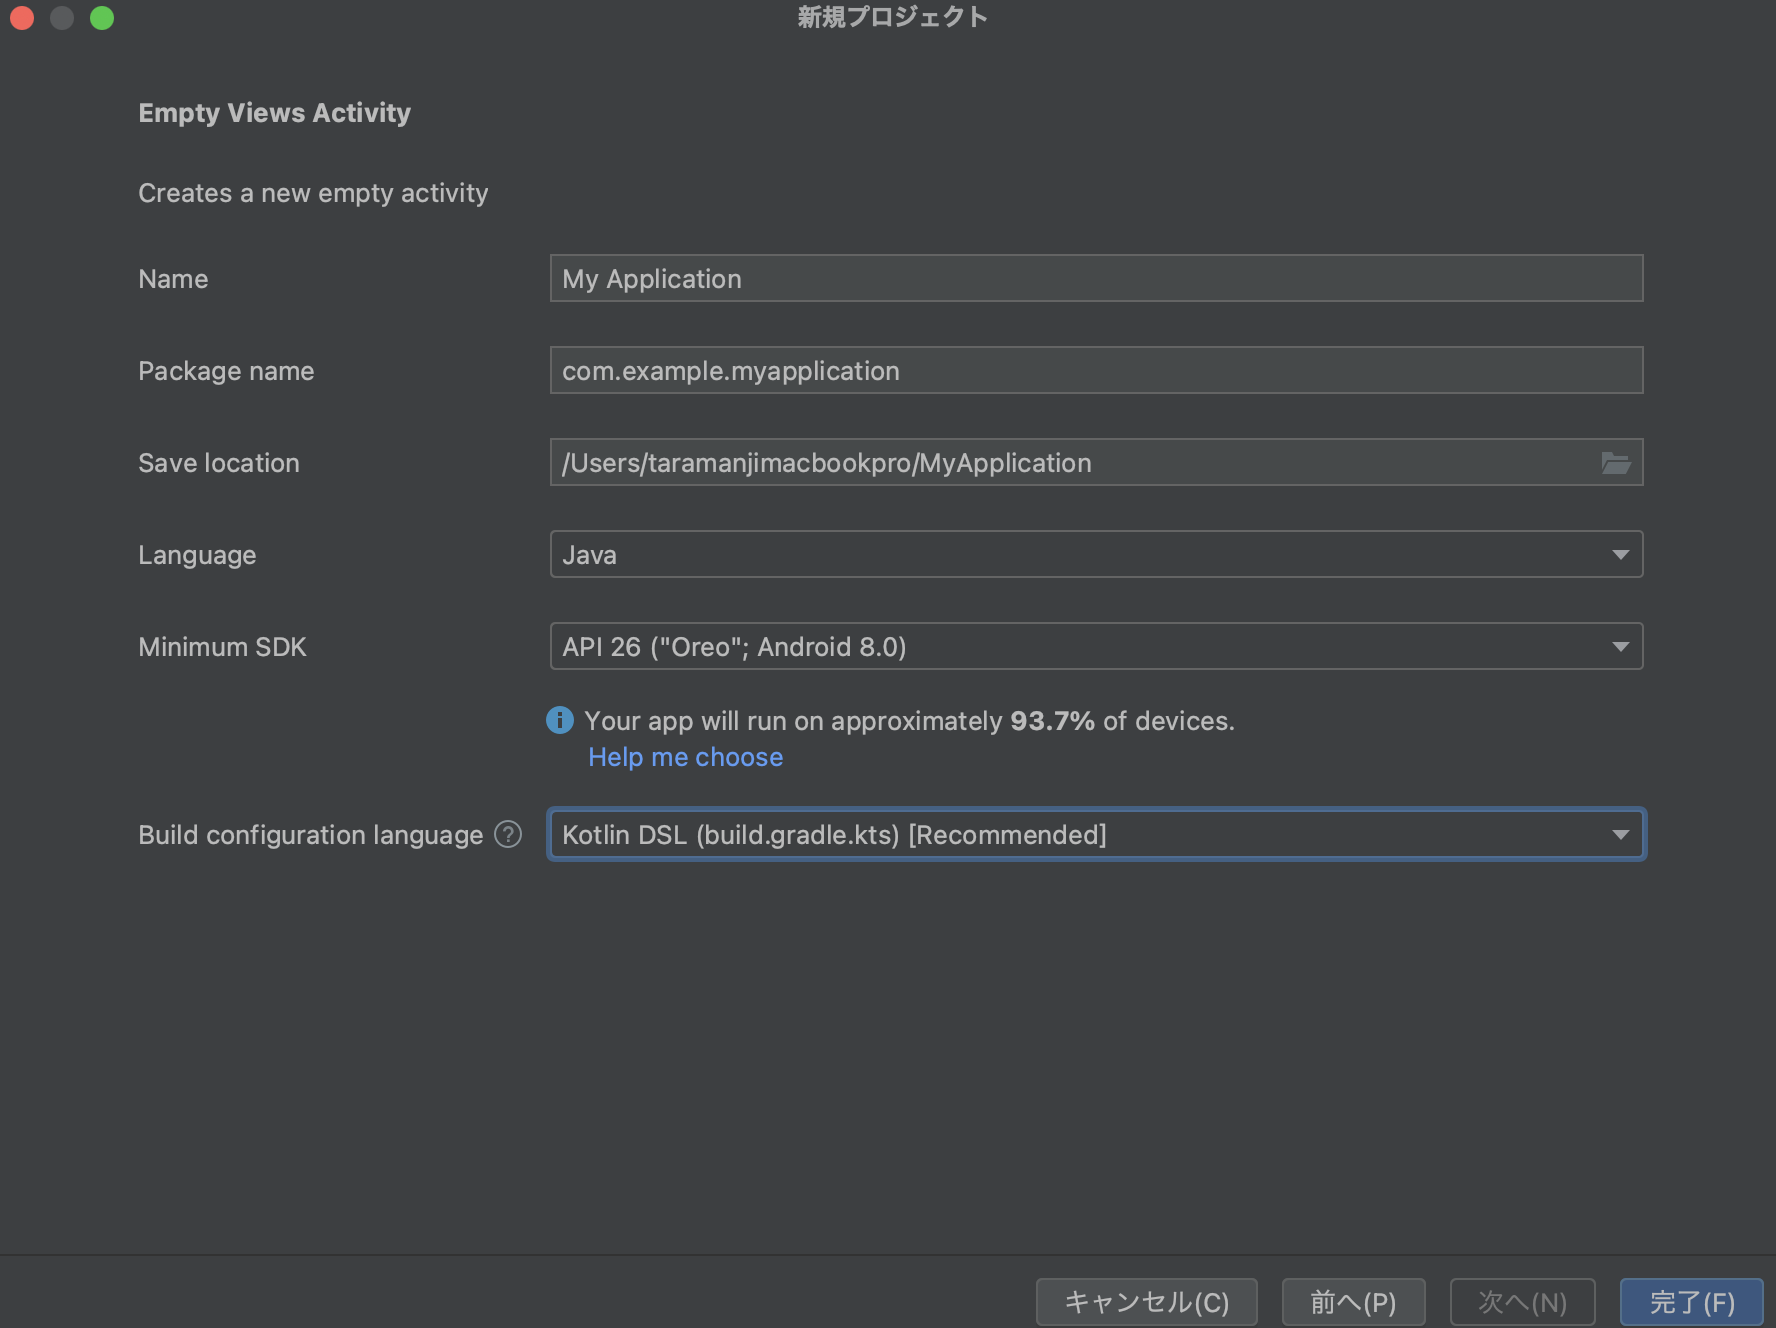The height and width of the screenshot is (1328, 1776).
Task: Click the disabled 次へ(N) button
Action: (1522, 1301)
